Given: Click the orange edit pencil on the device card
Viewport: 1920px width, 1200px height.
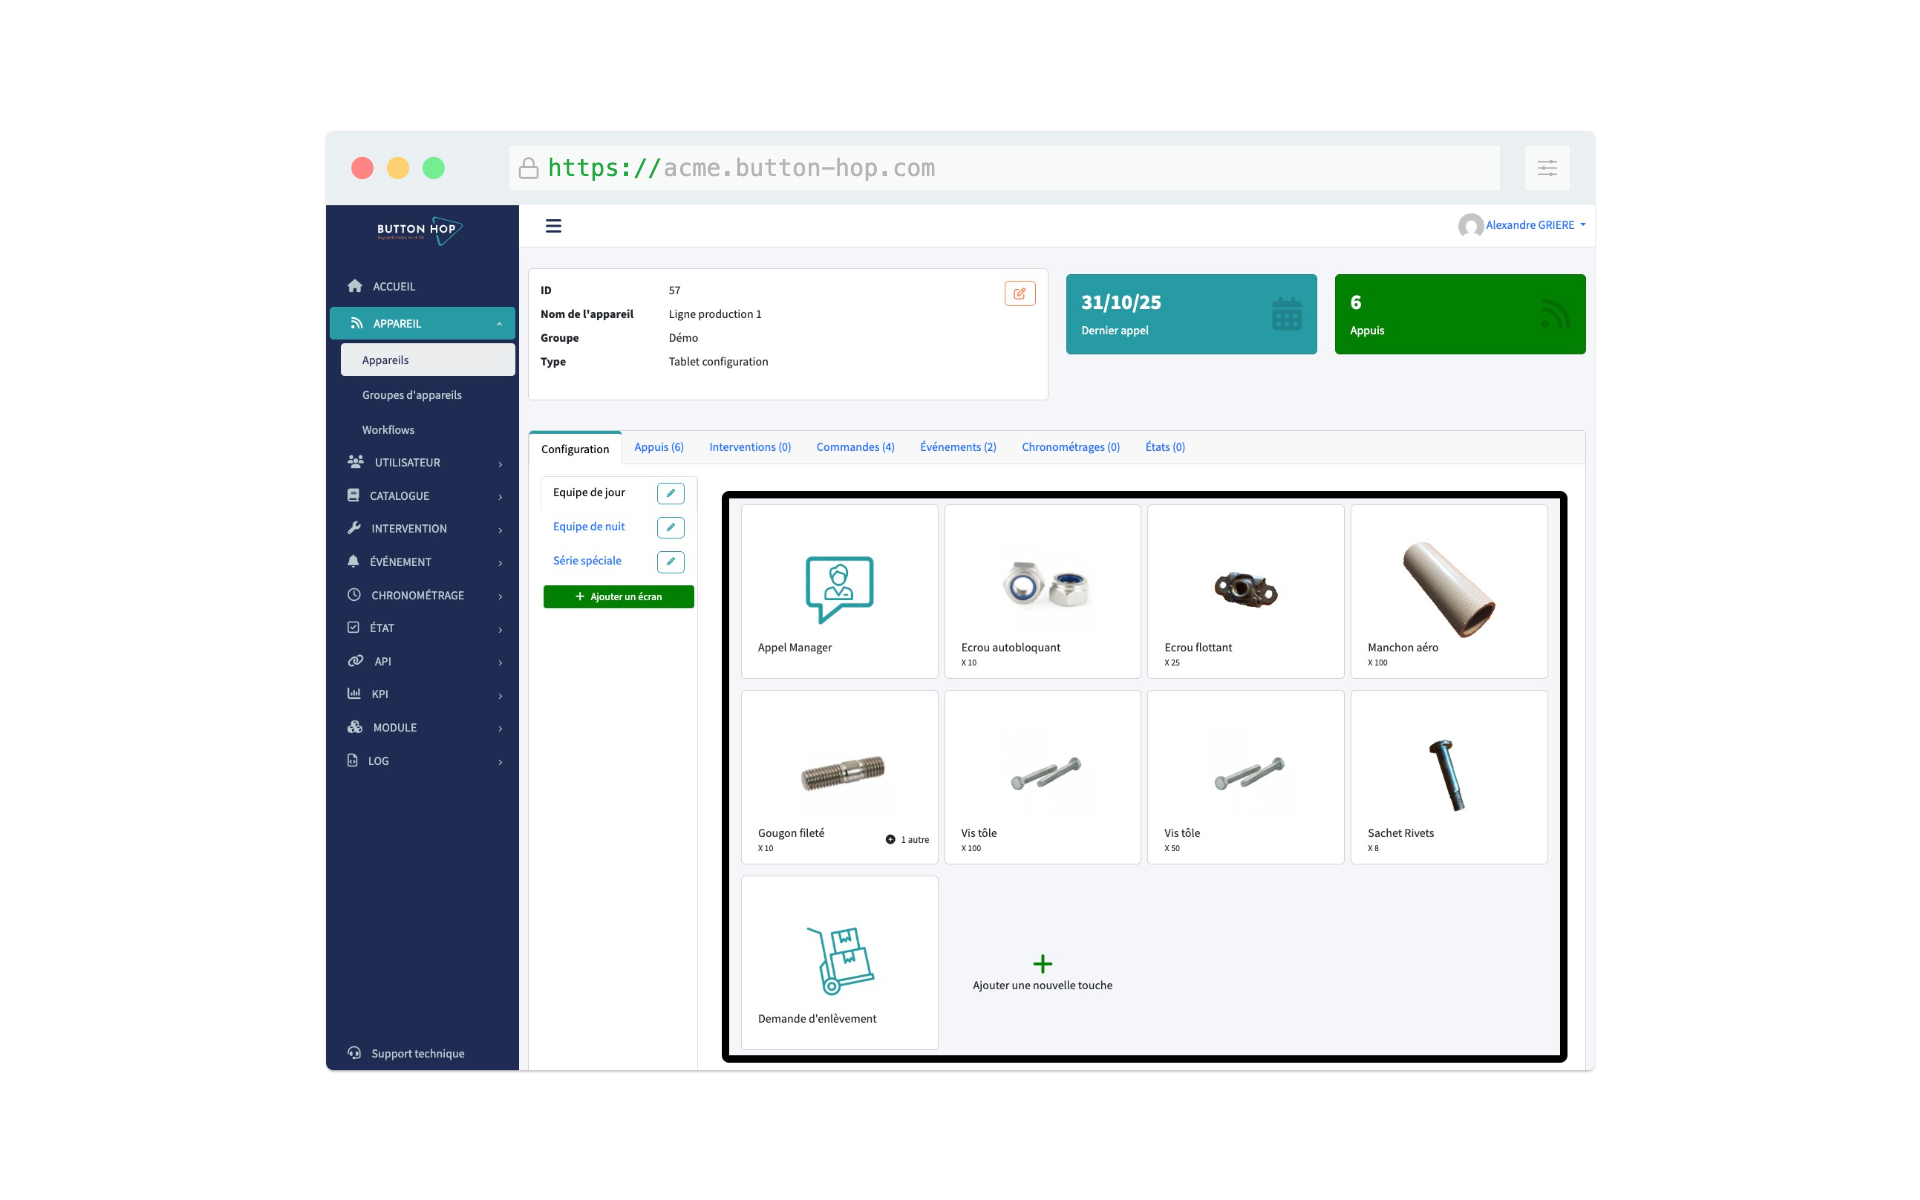Looking at the screenshot, I should 1019,293.
